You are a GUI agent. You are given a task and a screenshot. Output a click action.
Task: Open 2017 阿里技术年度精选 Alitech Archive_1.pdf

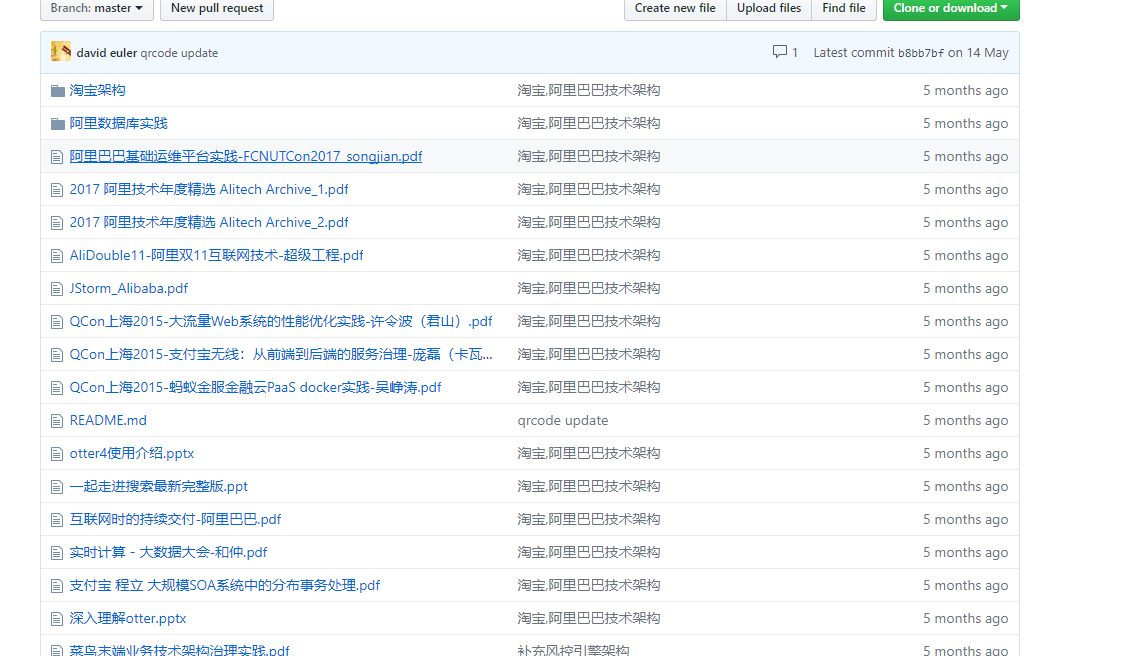[x=209, y=189]
